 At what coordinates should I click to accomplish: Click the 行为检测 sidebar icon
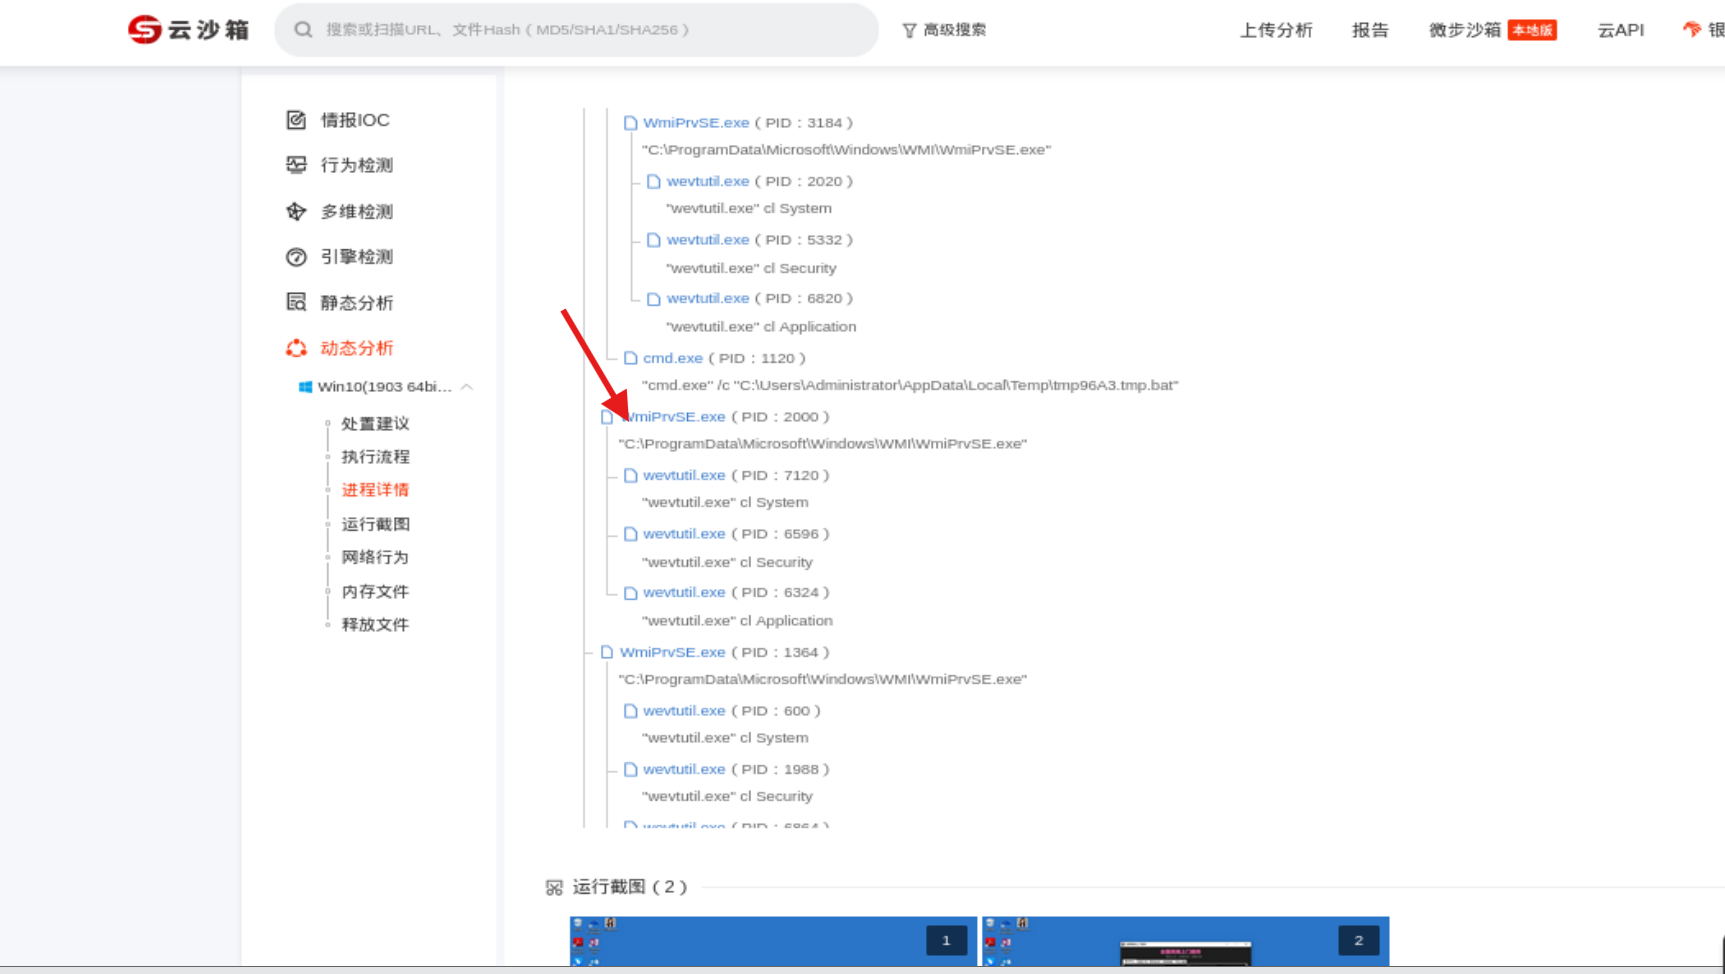296,165
